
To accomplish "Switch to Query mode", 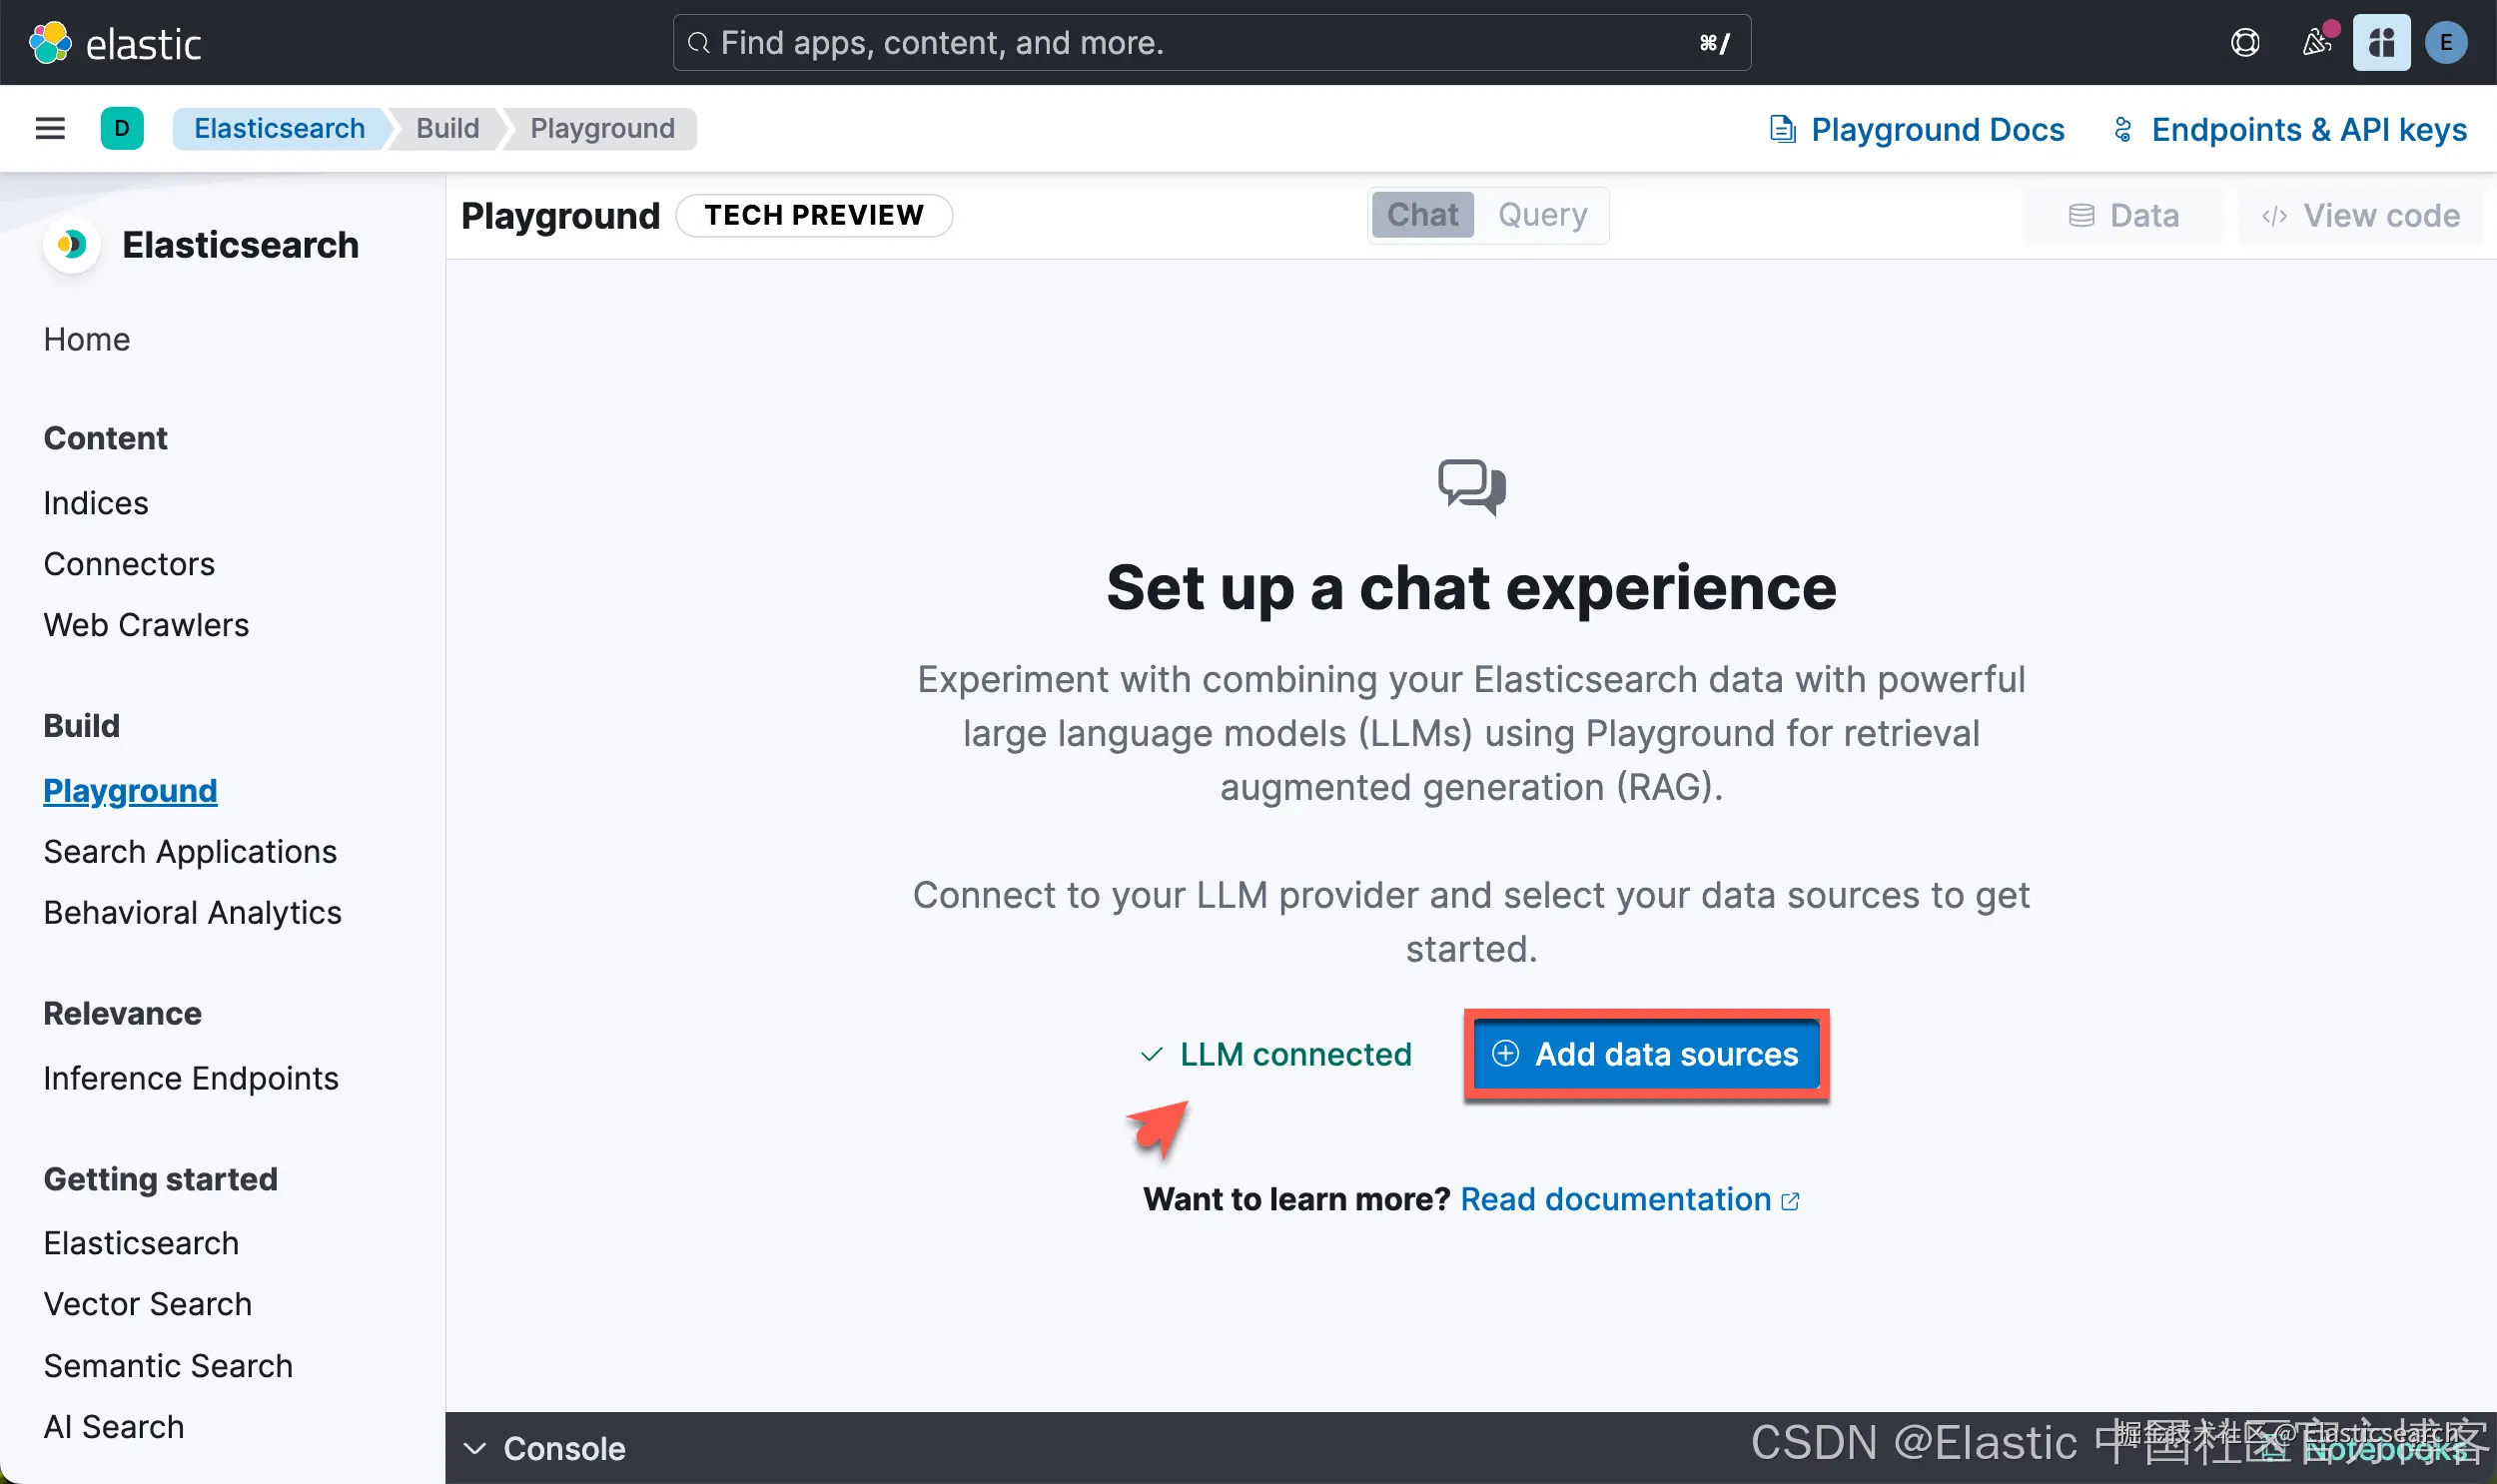I will 1542,215.
